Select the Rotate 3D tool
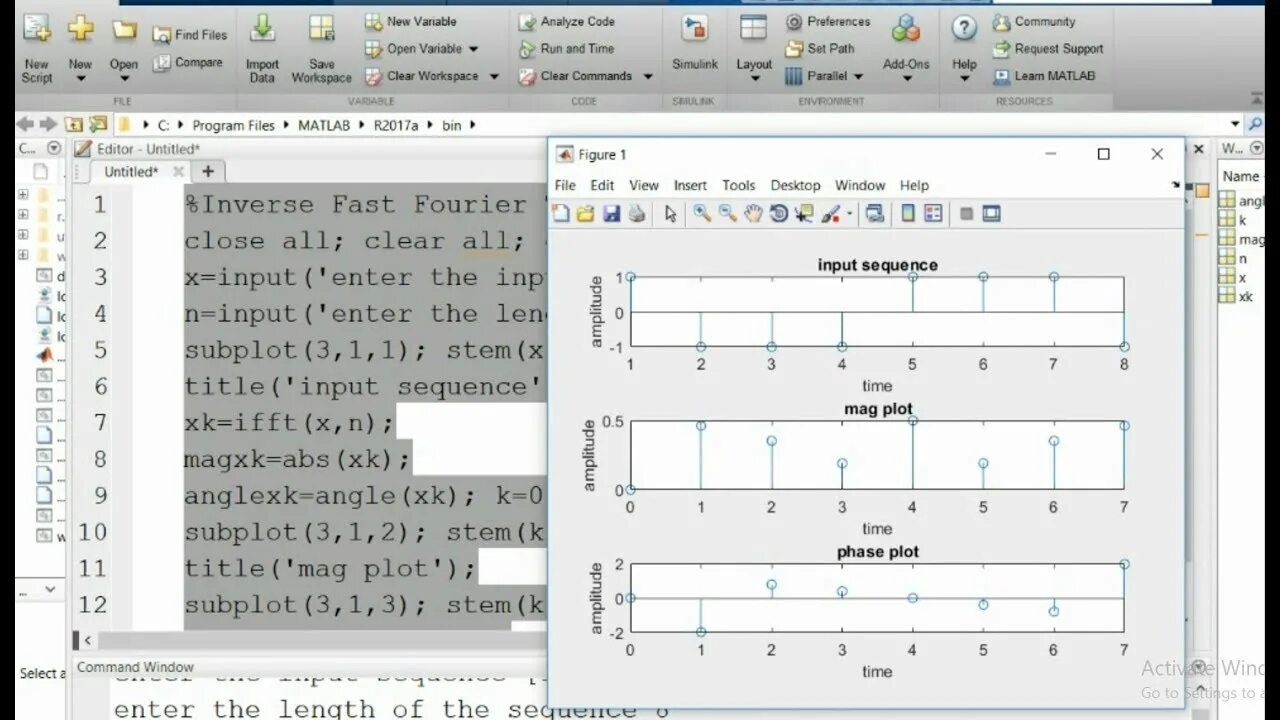Viewport: 1280px width, 720px height. click(778, 213)
